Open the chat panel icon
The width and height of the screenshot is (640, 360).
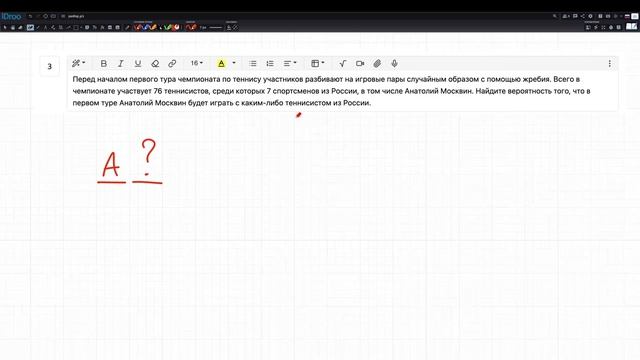point(575,16)
